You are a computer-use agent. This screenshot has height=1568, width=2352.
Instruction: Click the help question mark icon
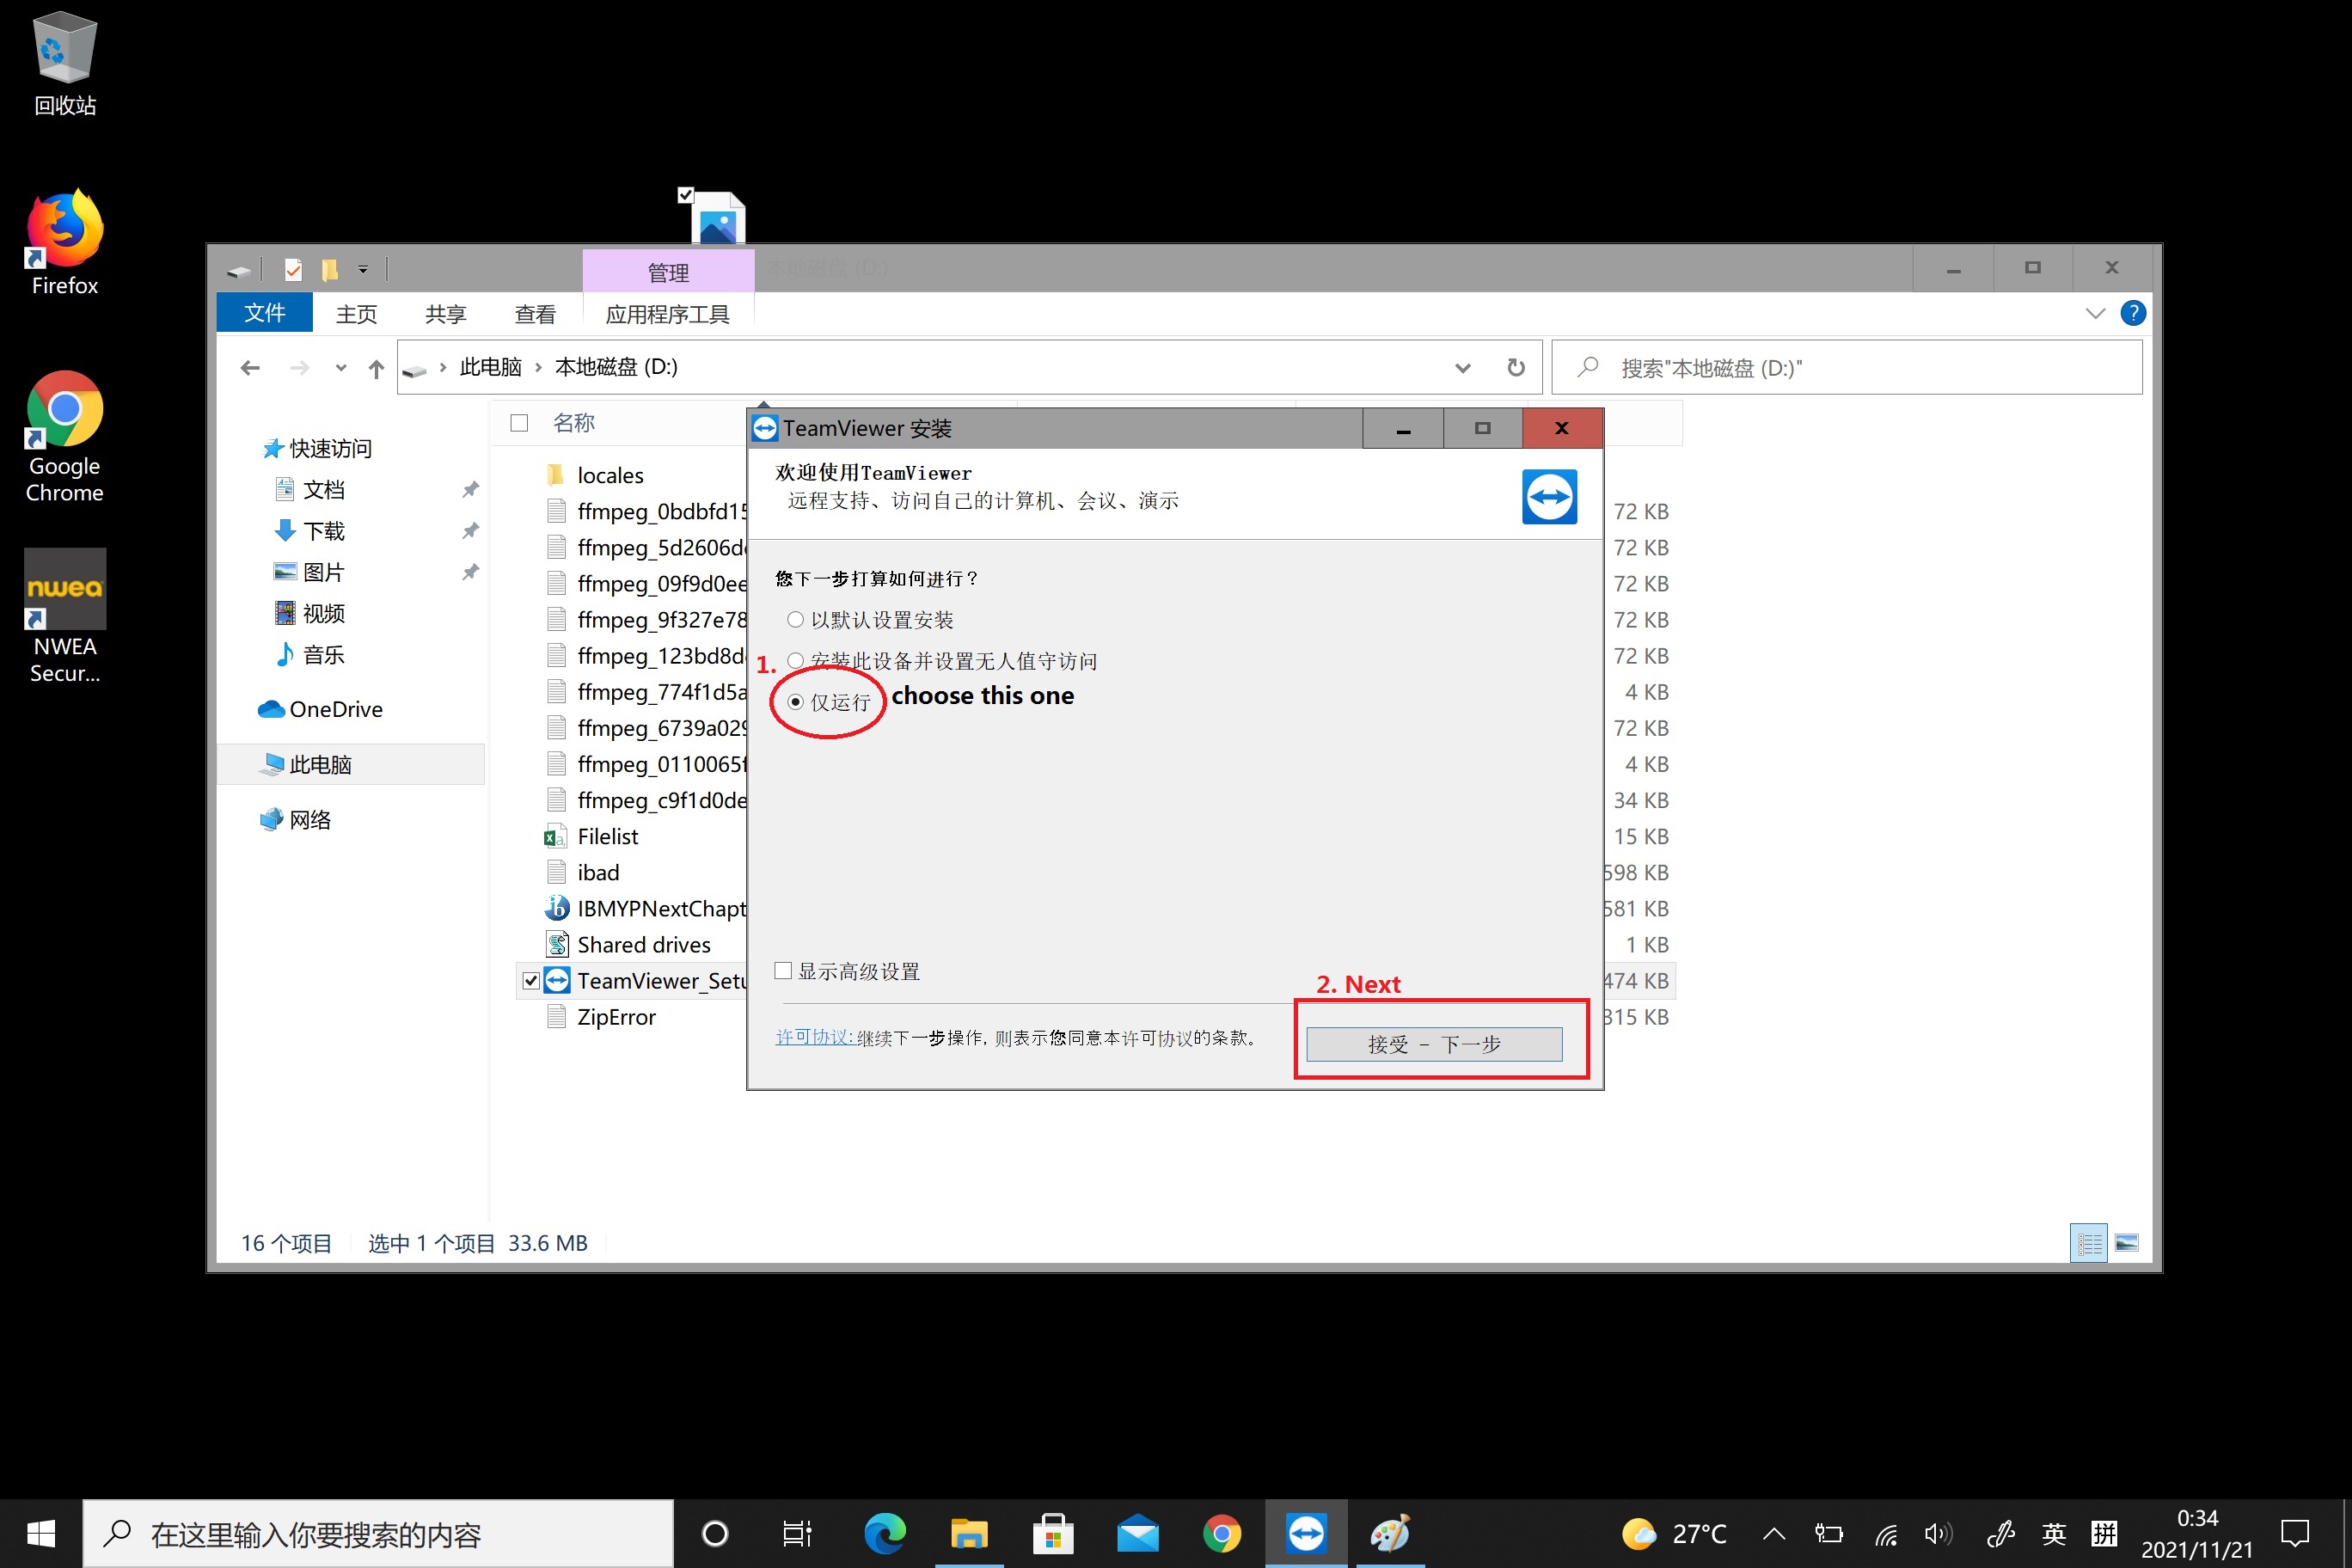click(2132, 314)
